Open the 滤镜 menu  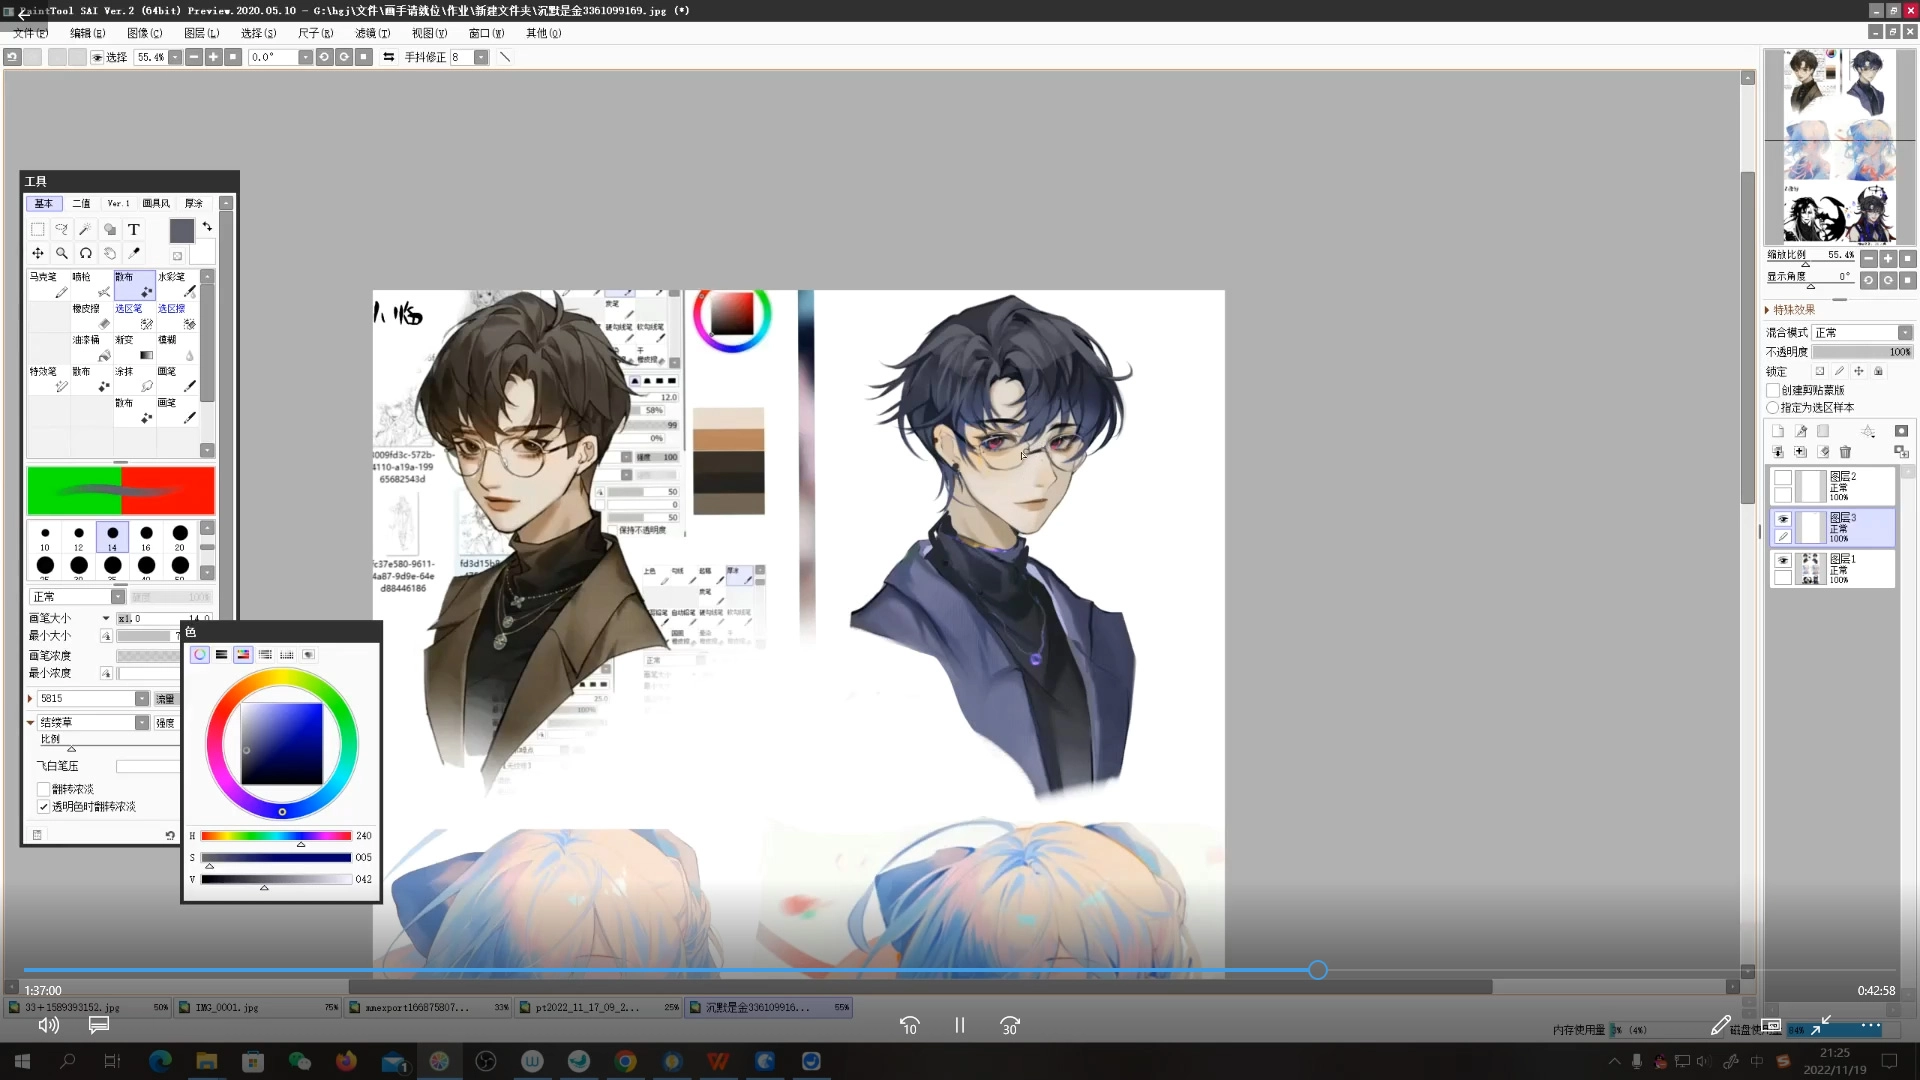[x=372, y=33]
